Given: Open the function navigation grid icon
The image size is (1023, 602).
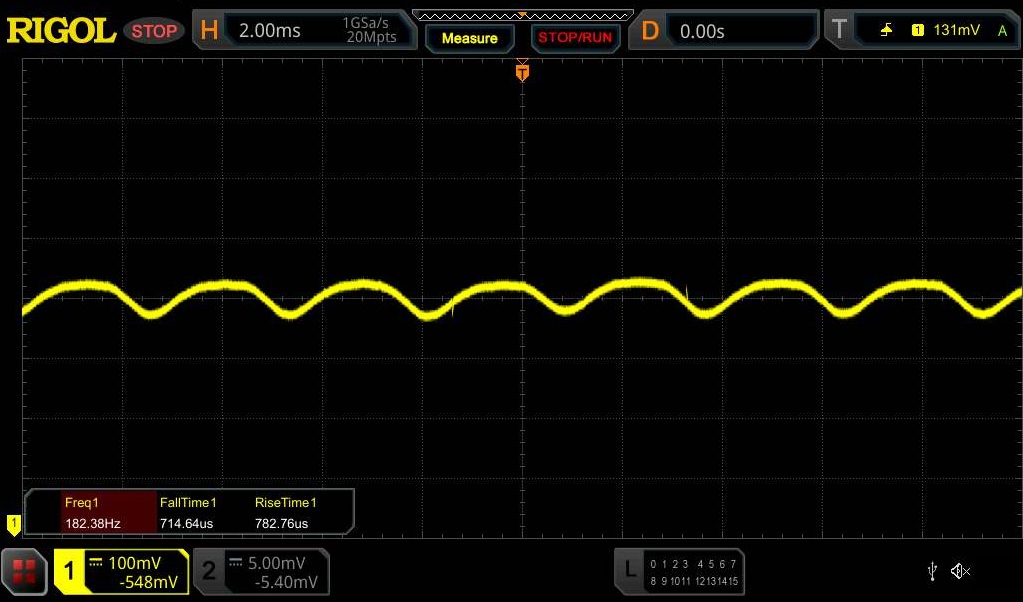Looking at the screenshot, I should [25, 572].
